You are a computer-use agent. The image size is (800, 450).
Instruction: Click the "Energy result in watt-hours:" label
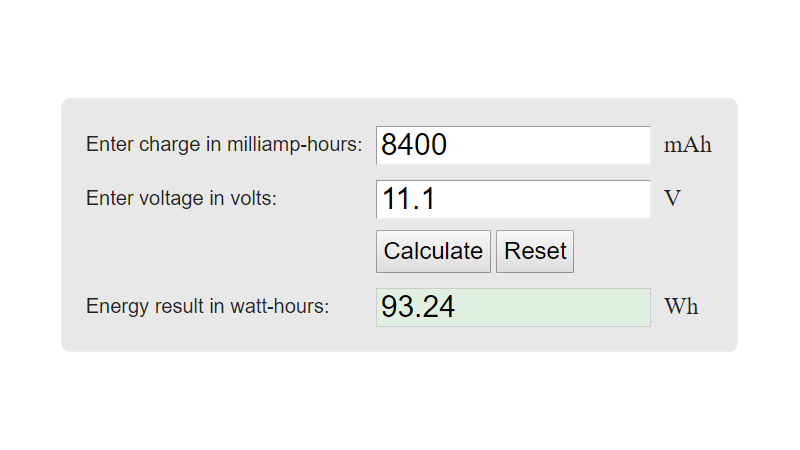point(207,306)
